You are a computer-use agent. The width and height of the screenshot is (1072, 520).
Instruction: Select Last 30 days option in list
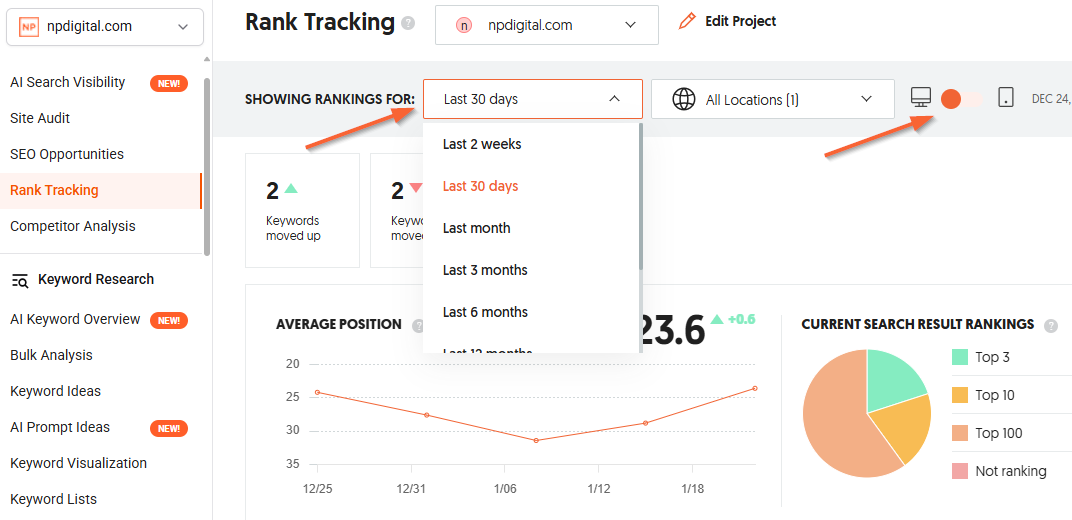click(x=481, y=187)
